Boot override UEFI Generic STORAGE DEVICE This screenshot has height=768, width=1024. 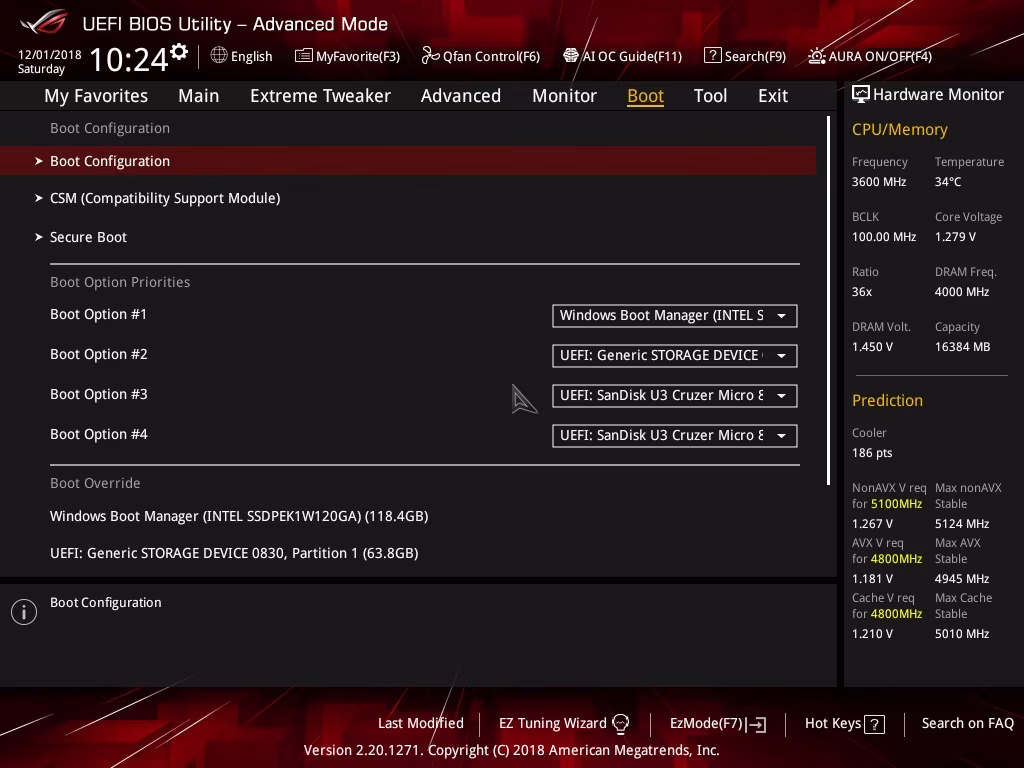click(x=234, y=553)
